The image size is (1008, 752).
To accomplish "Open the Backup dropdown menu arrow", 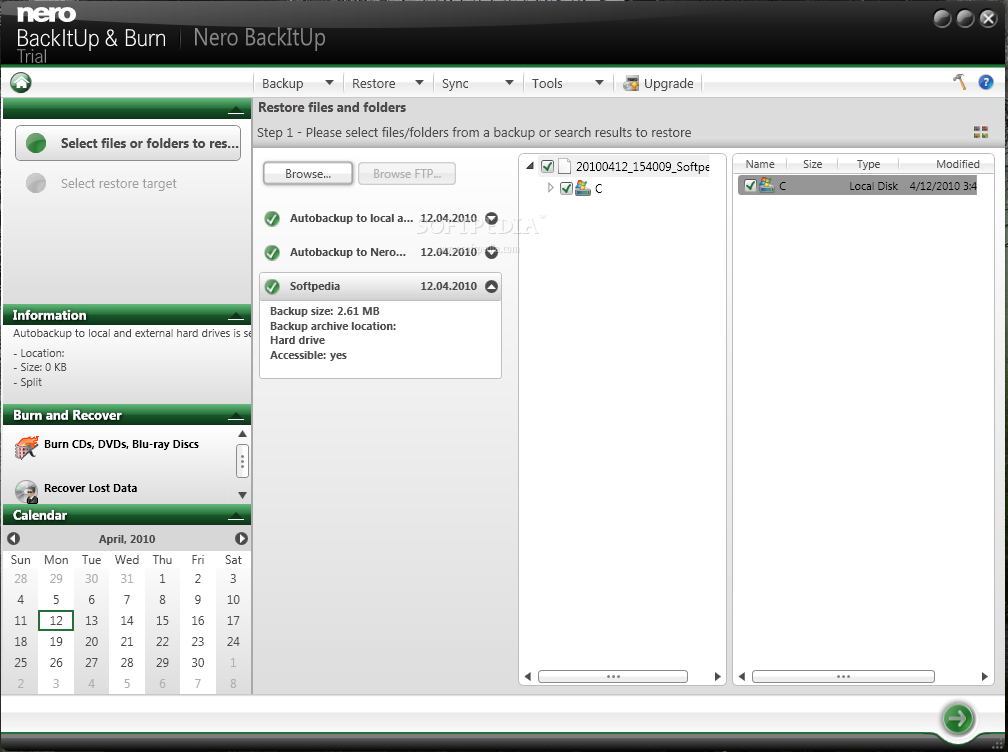I will point(329,82).
